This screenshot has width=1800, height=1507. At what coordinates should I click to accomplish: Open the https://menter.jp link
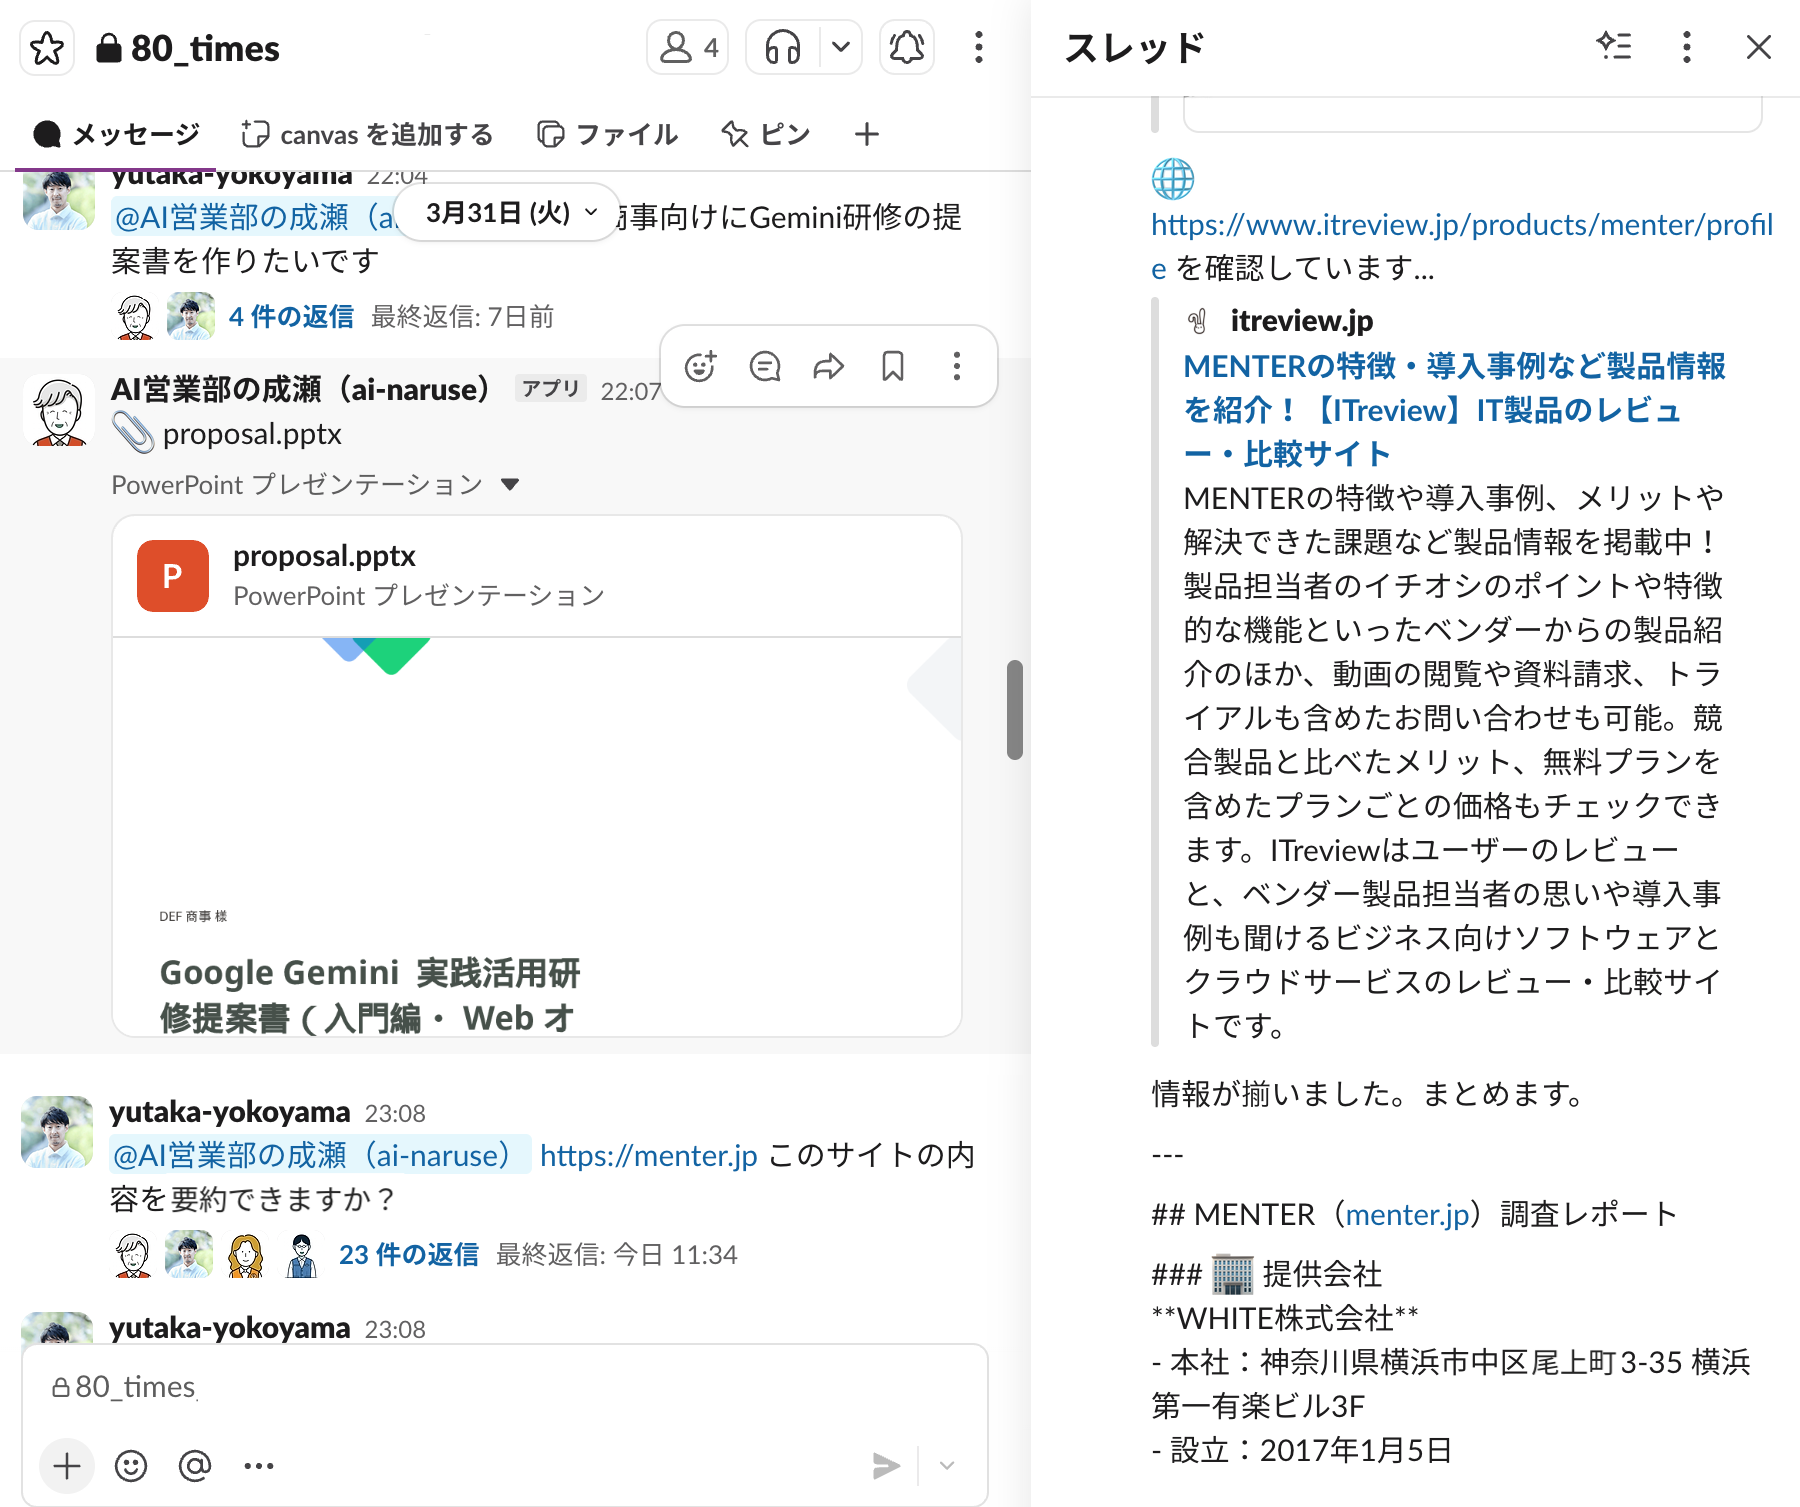pyautogui.click(x=649, y=1156)
